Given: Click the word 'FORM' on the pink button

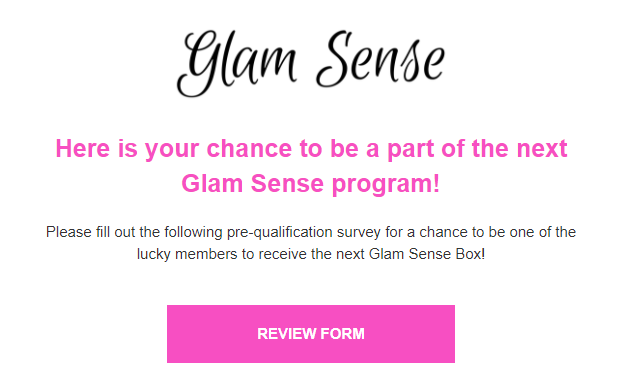Looking at the screenshot, I should (x=342, y=334).
